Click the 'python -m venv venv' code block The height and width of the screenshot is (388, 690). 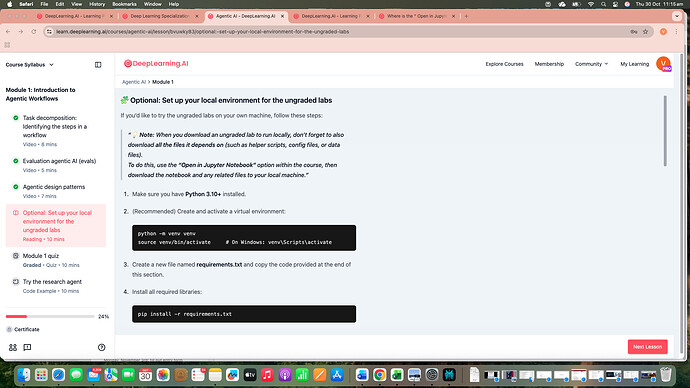(244, 238)
